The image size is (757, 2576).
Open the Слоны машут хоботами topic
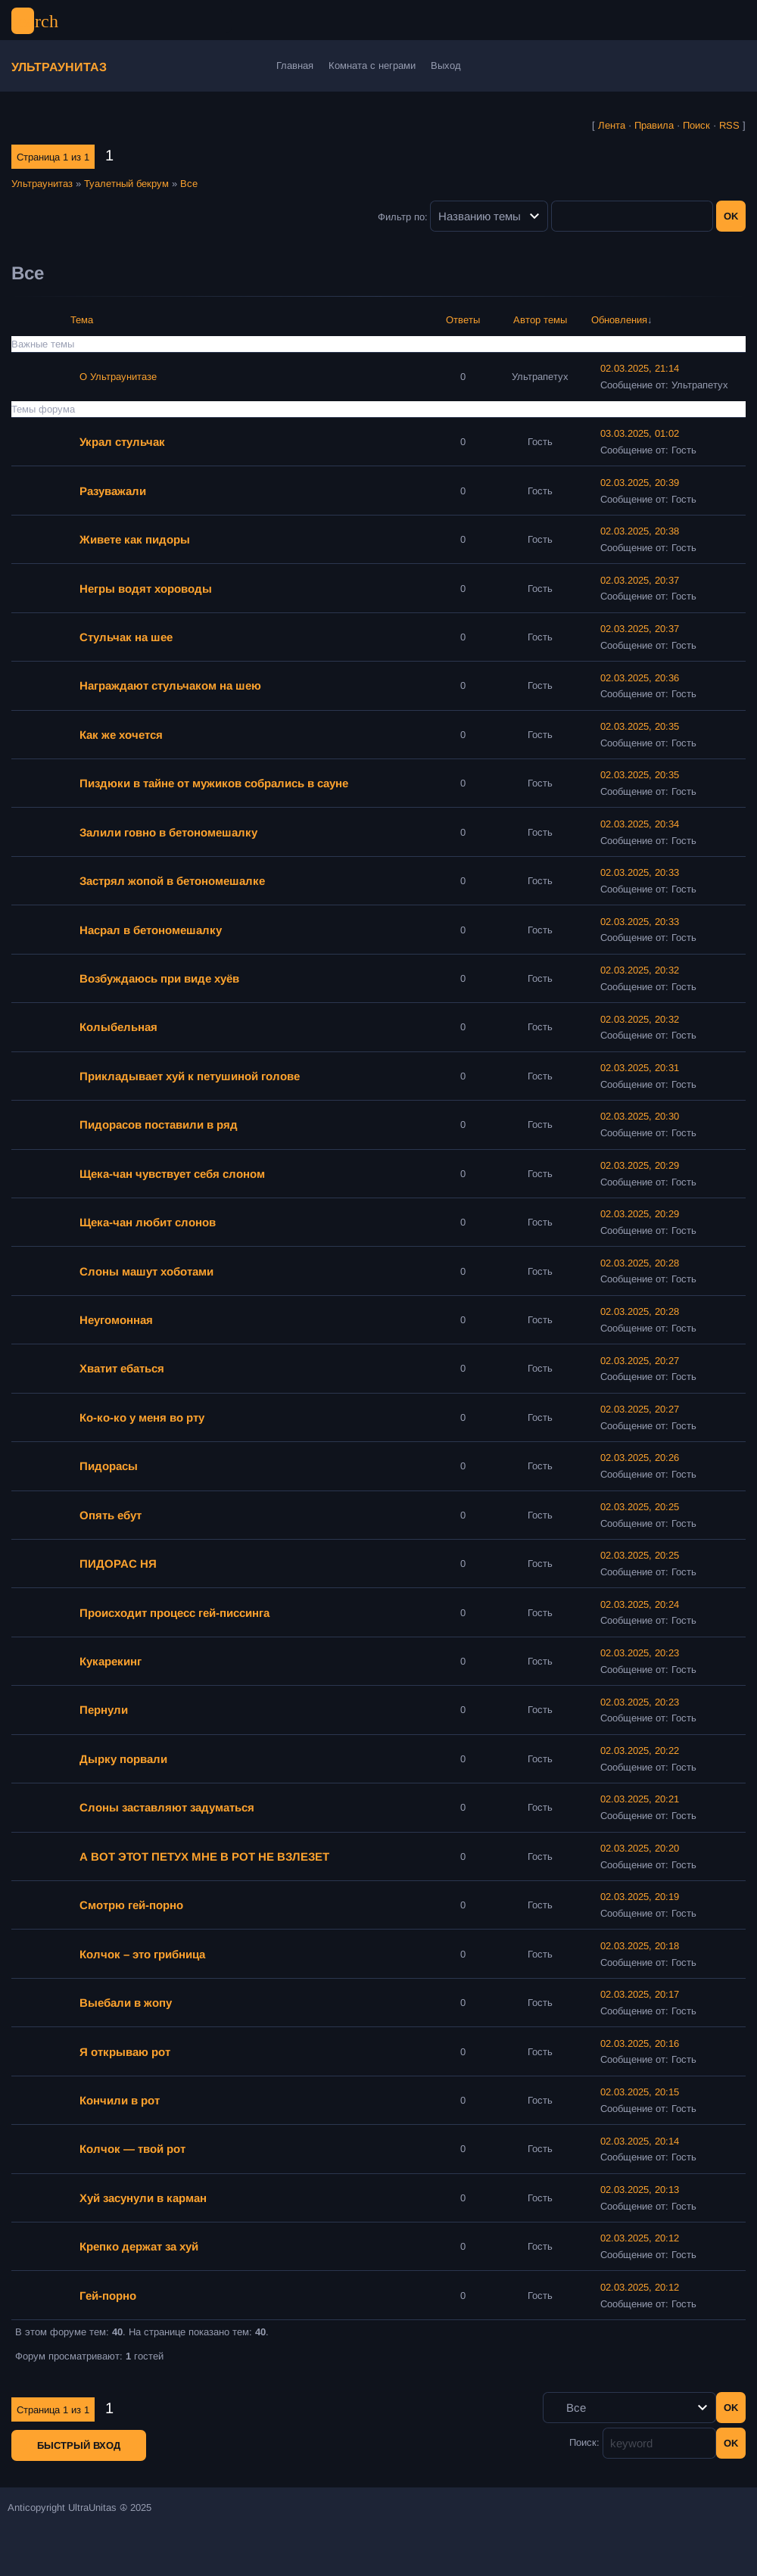(x=146, y=1272)
